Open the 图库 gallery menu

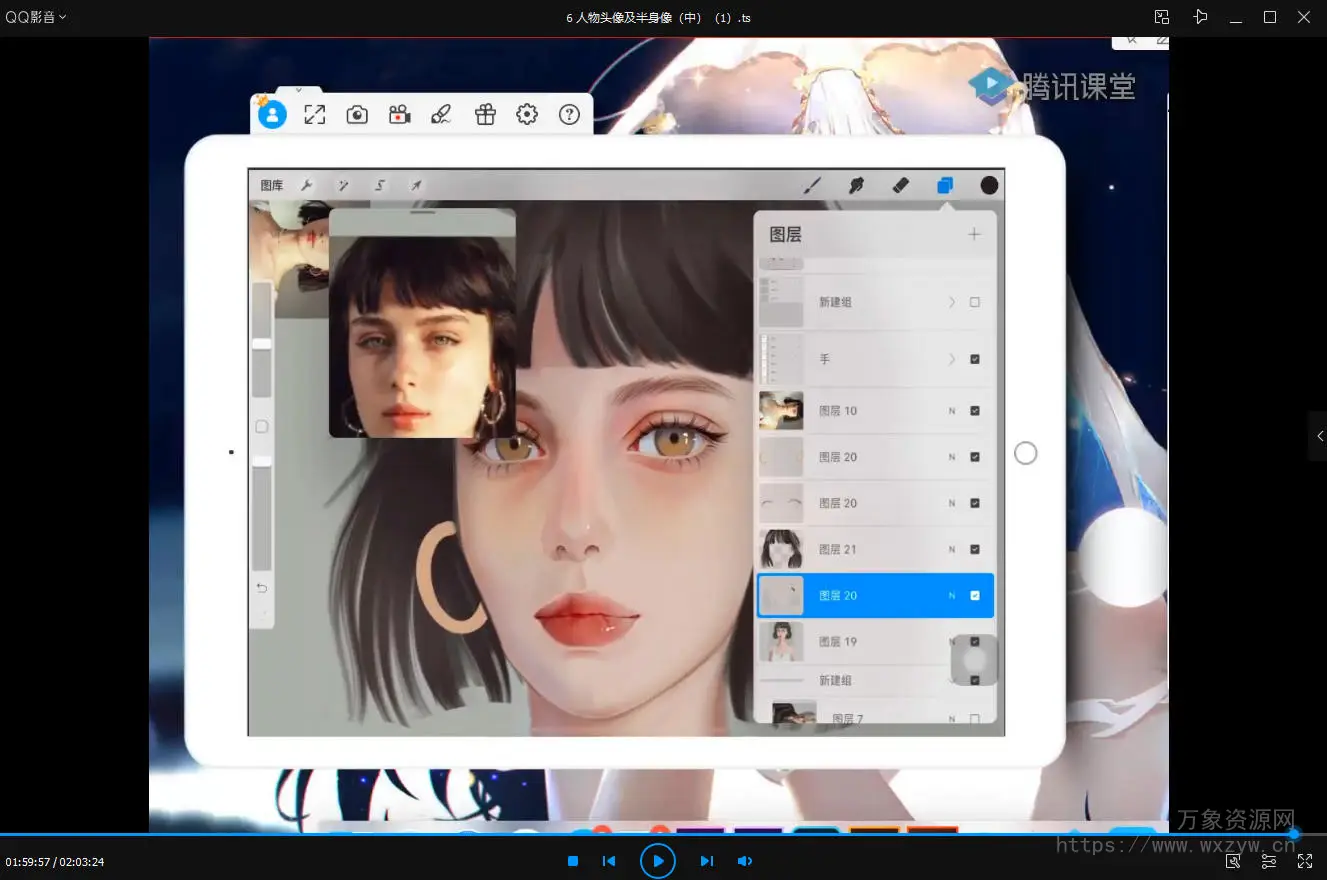(272, 185)
